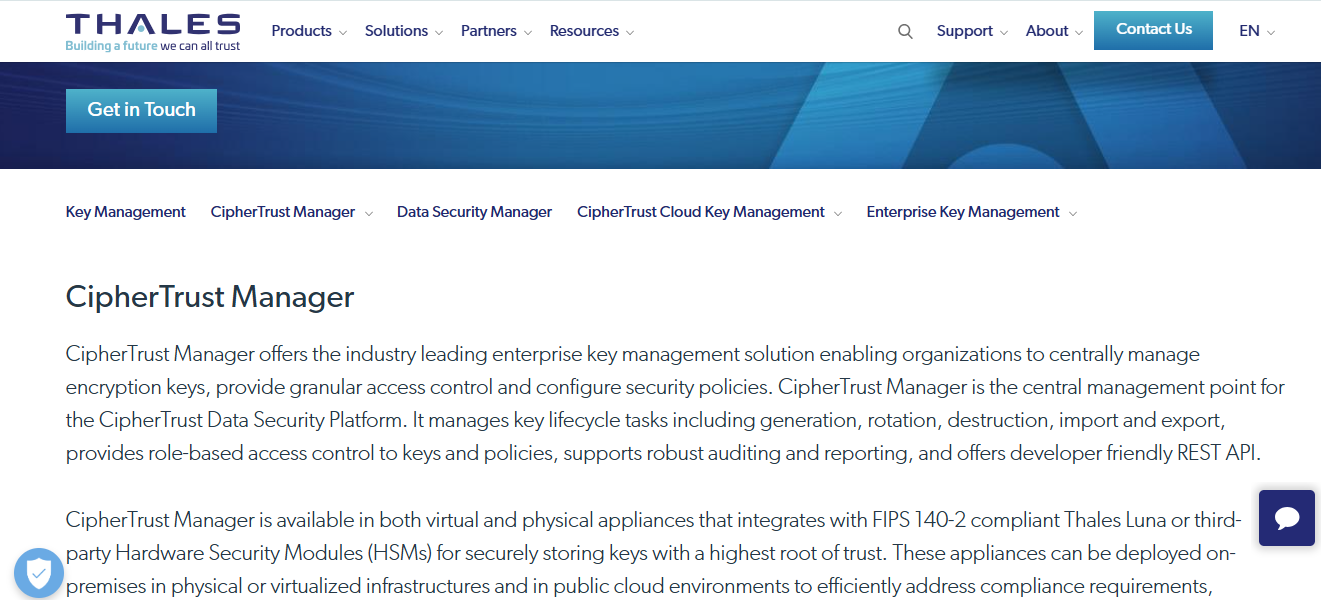This screenshot has height=600, width=1321.
Task: Click the Get in Touch button
Action: [x=141, y=110]
